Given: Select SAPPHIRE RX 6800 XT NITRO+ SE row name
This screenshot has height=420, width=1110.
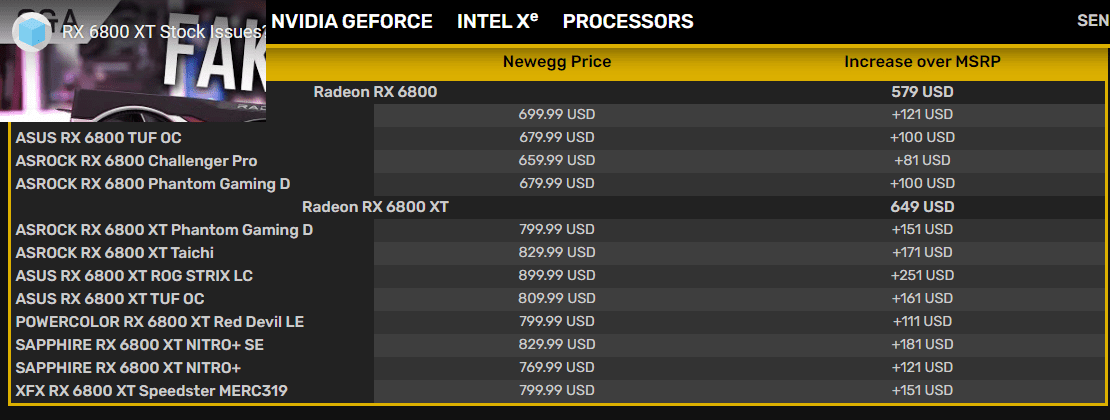Looking at the screenshot, I should coord(140,345).
